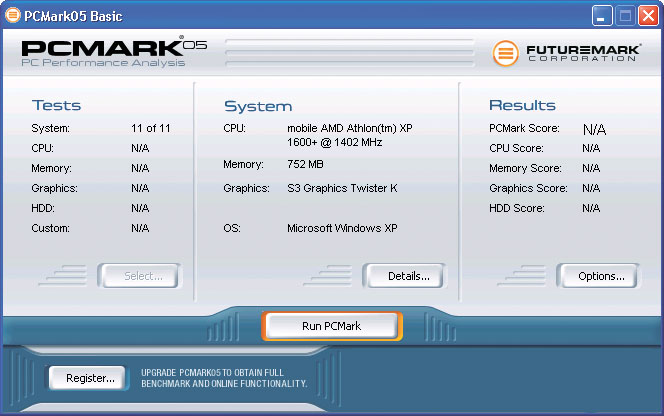Click the progress bar in the header
664x416 pixels.
[348, 53]
